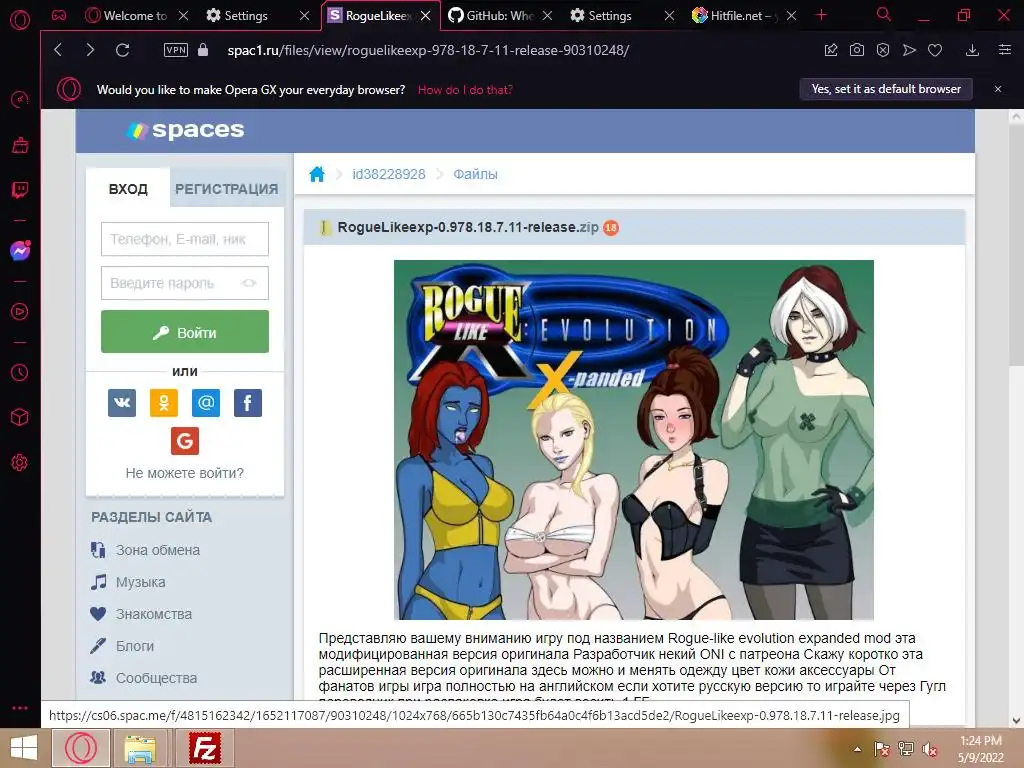Open History clock icon in sidebar

pyautogui.click(x=20, y=372)
